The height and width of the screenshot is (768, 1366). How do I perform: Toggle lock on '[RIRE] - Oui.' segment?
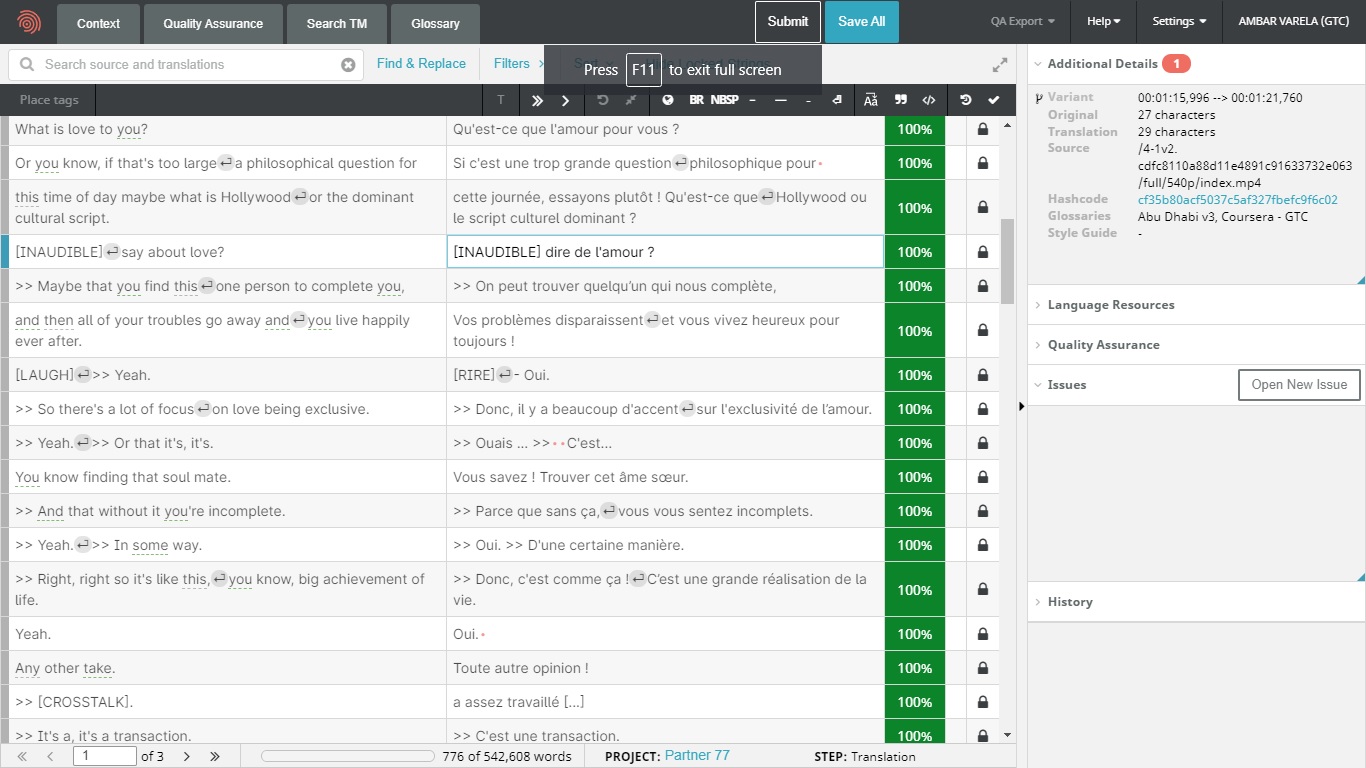coord(982,375)
